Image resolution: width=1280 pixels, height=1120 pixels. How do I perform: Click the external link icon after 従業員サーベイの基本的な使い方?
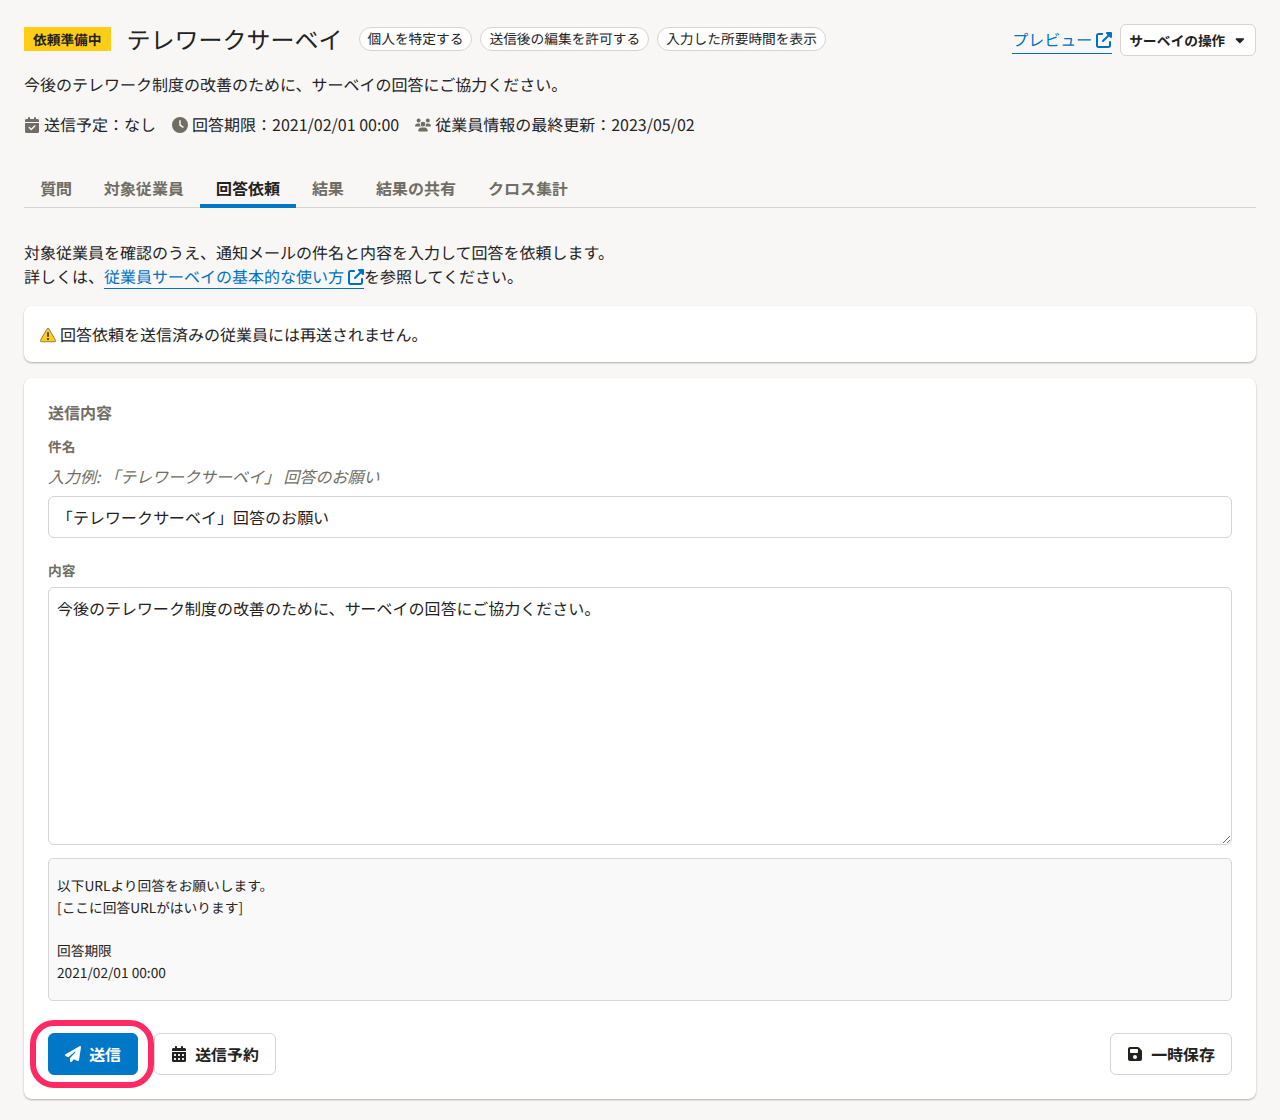pos(355,277)
